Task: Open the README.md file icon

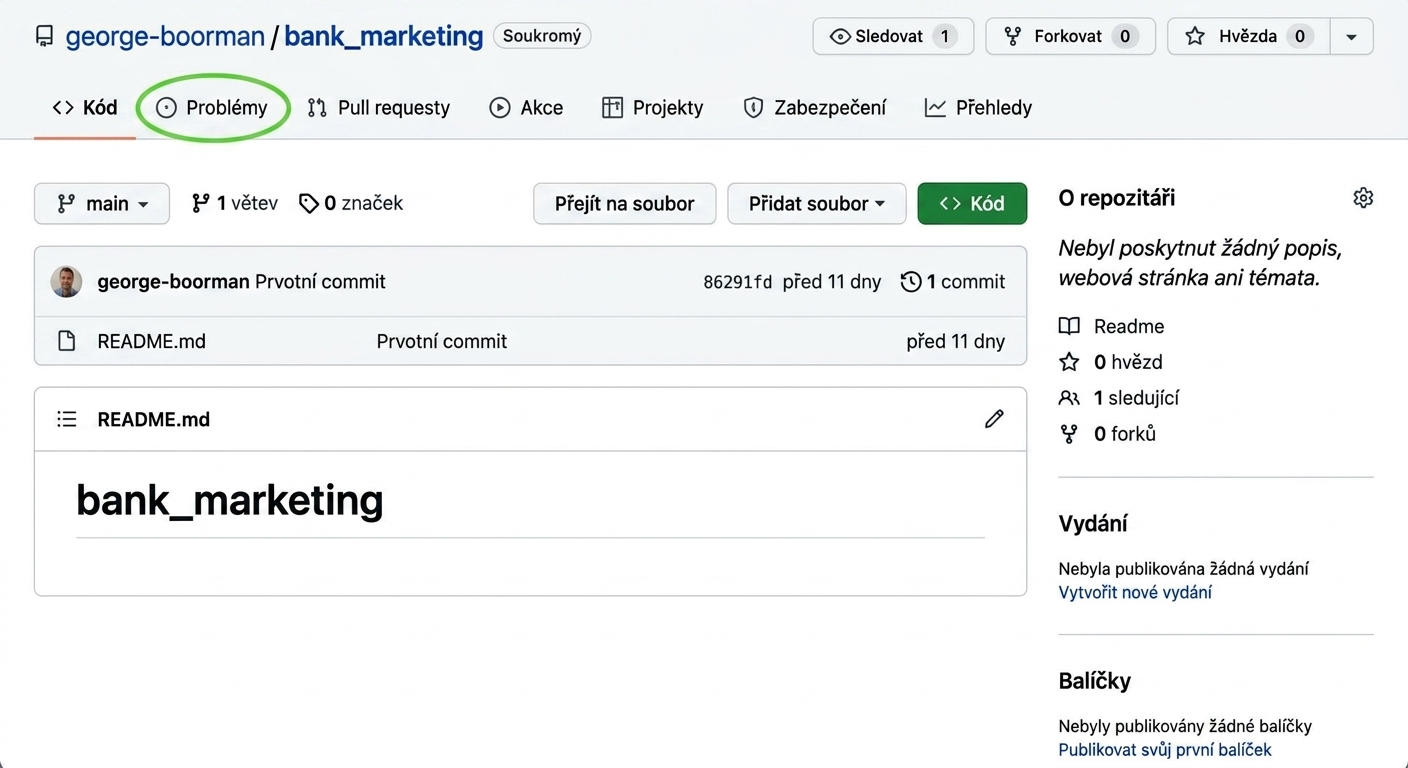Action: click(66, 341)
